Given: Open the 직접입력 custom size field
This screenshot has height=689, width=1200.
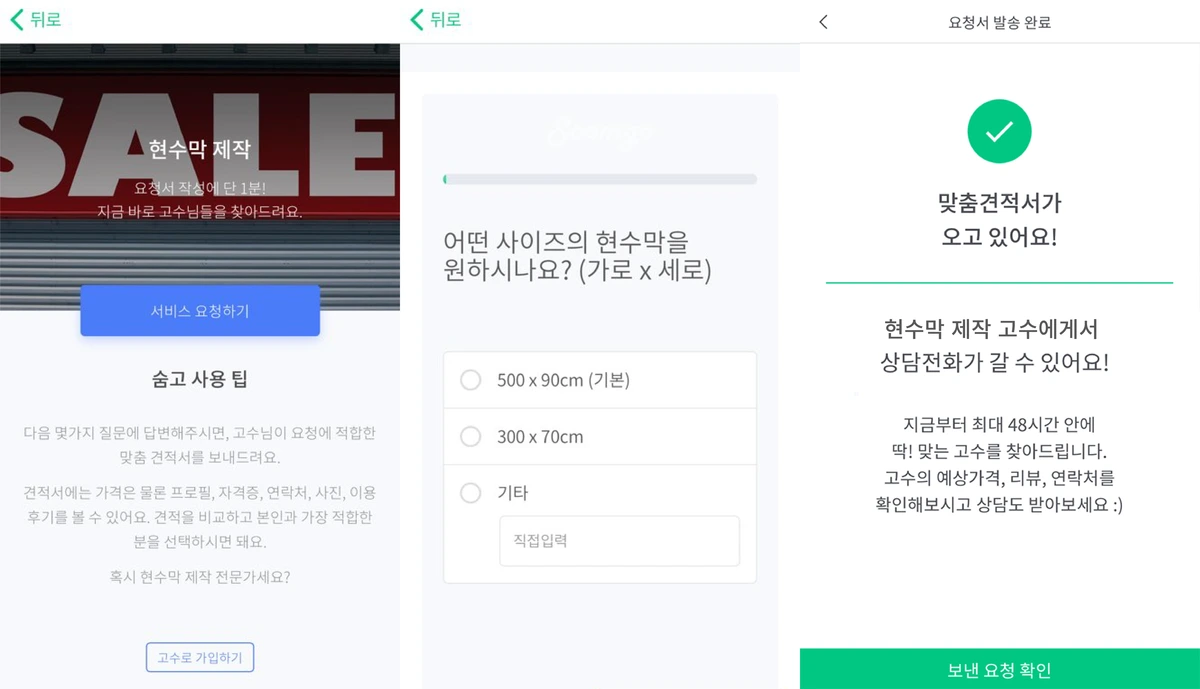Looking at the screenshot, I should 619,540.
